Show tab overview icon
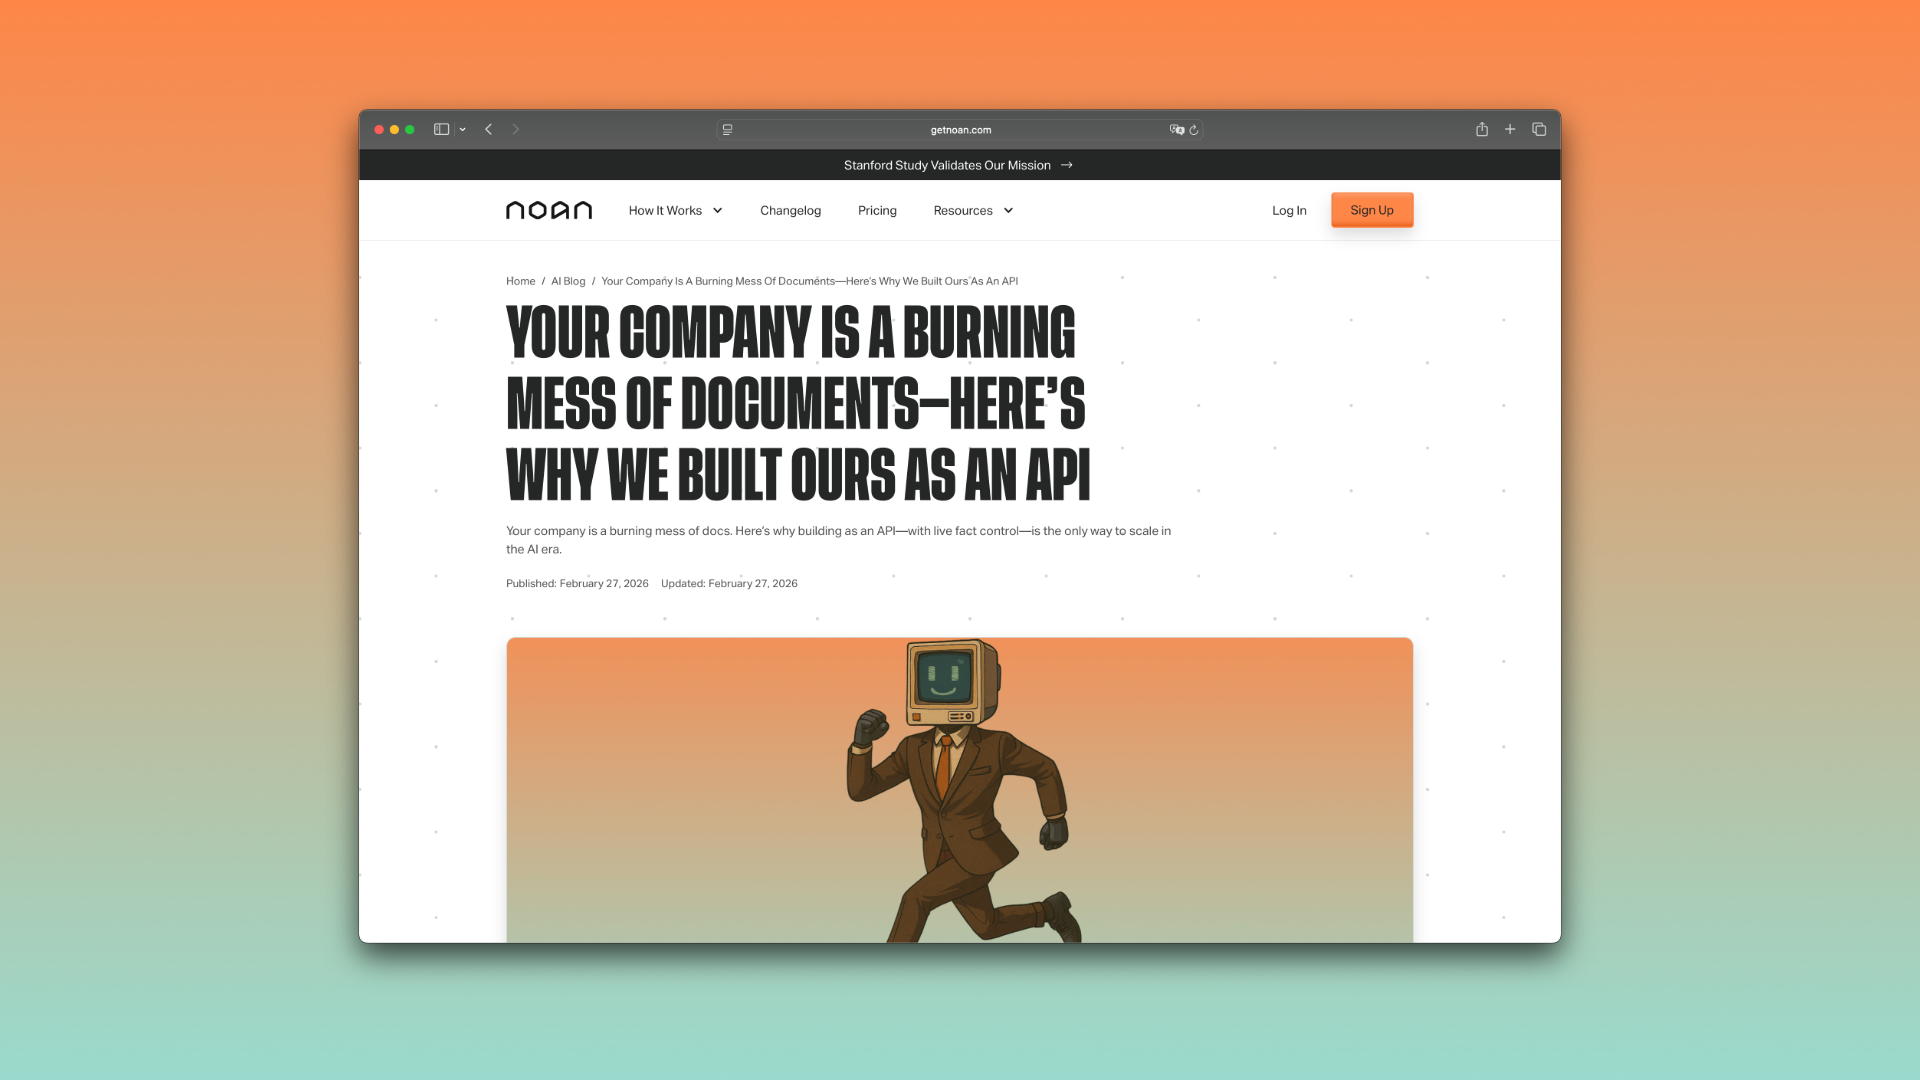 point(1539,129)
